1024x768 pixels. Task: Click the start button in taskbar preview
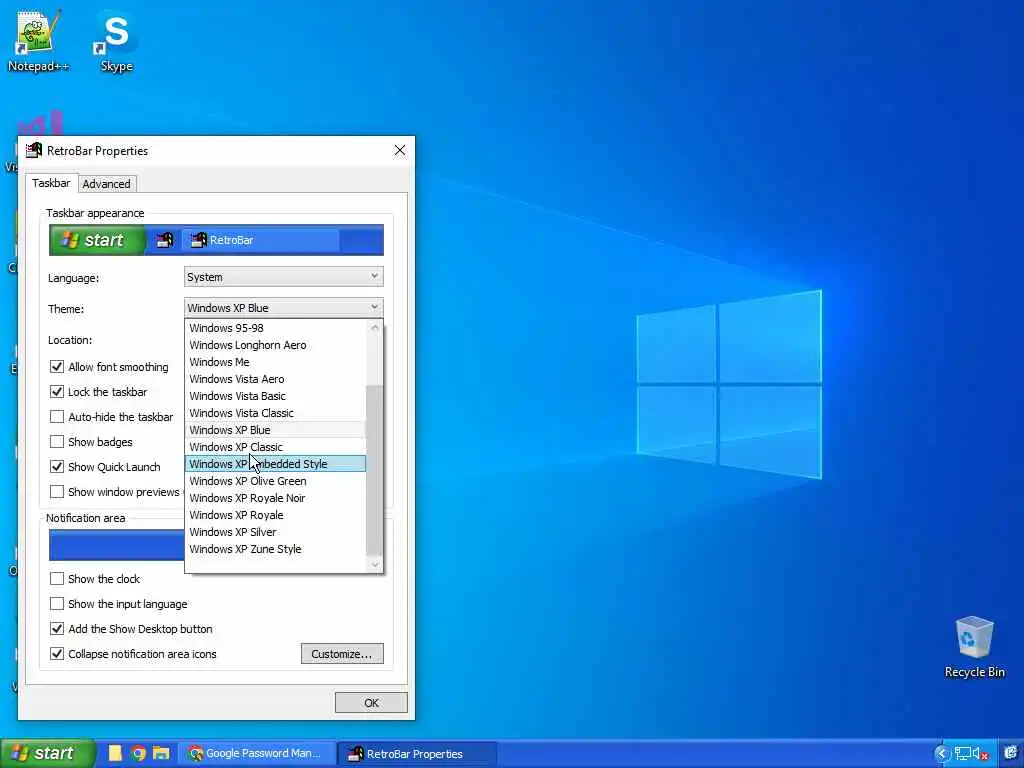coord(97,240)
